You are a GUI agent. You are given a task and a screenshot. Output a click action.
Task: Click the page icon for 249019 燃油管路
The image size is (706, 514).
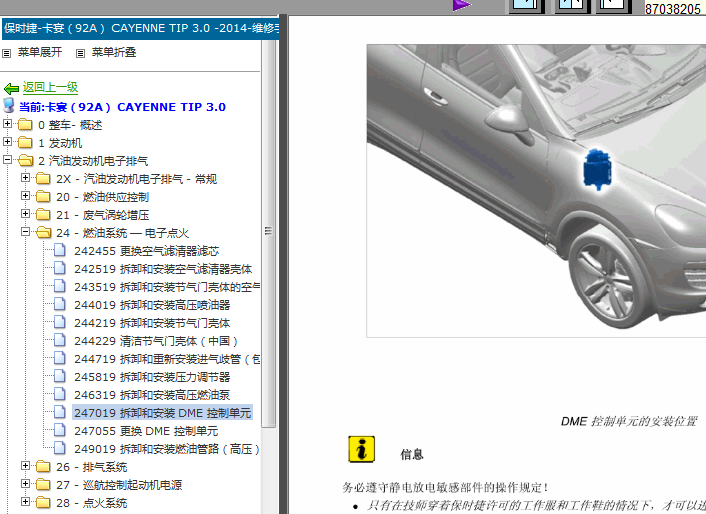point(59,448)
